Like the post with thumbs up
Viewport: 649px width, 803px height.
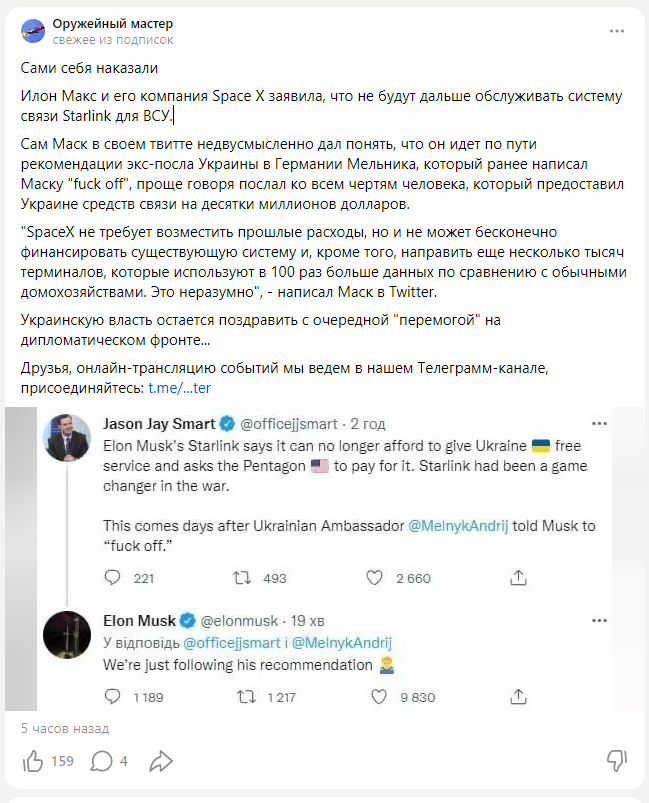click(x=33, y=761)
